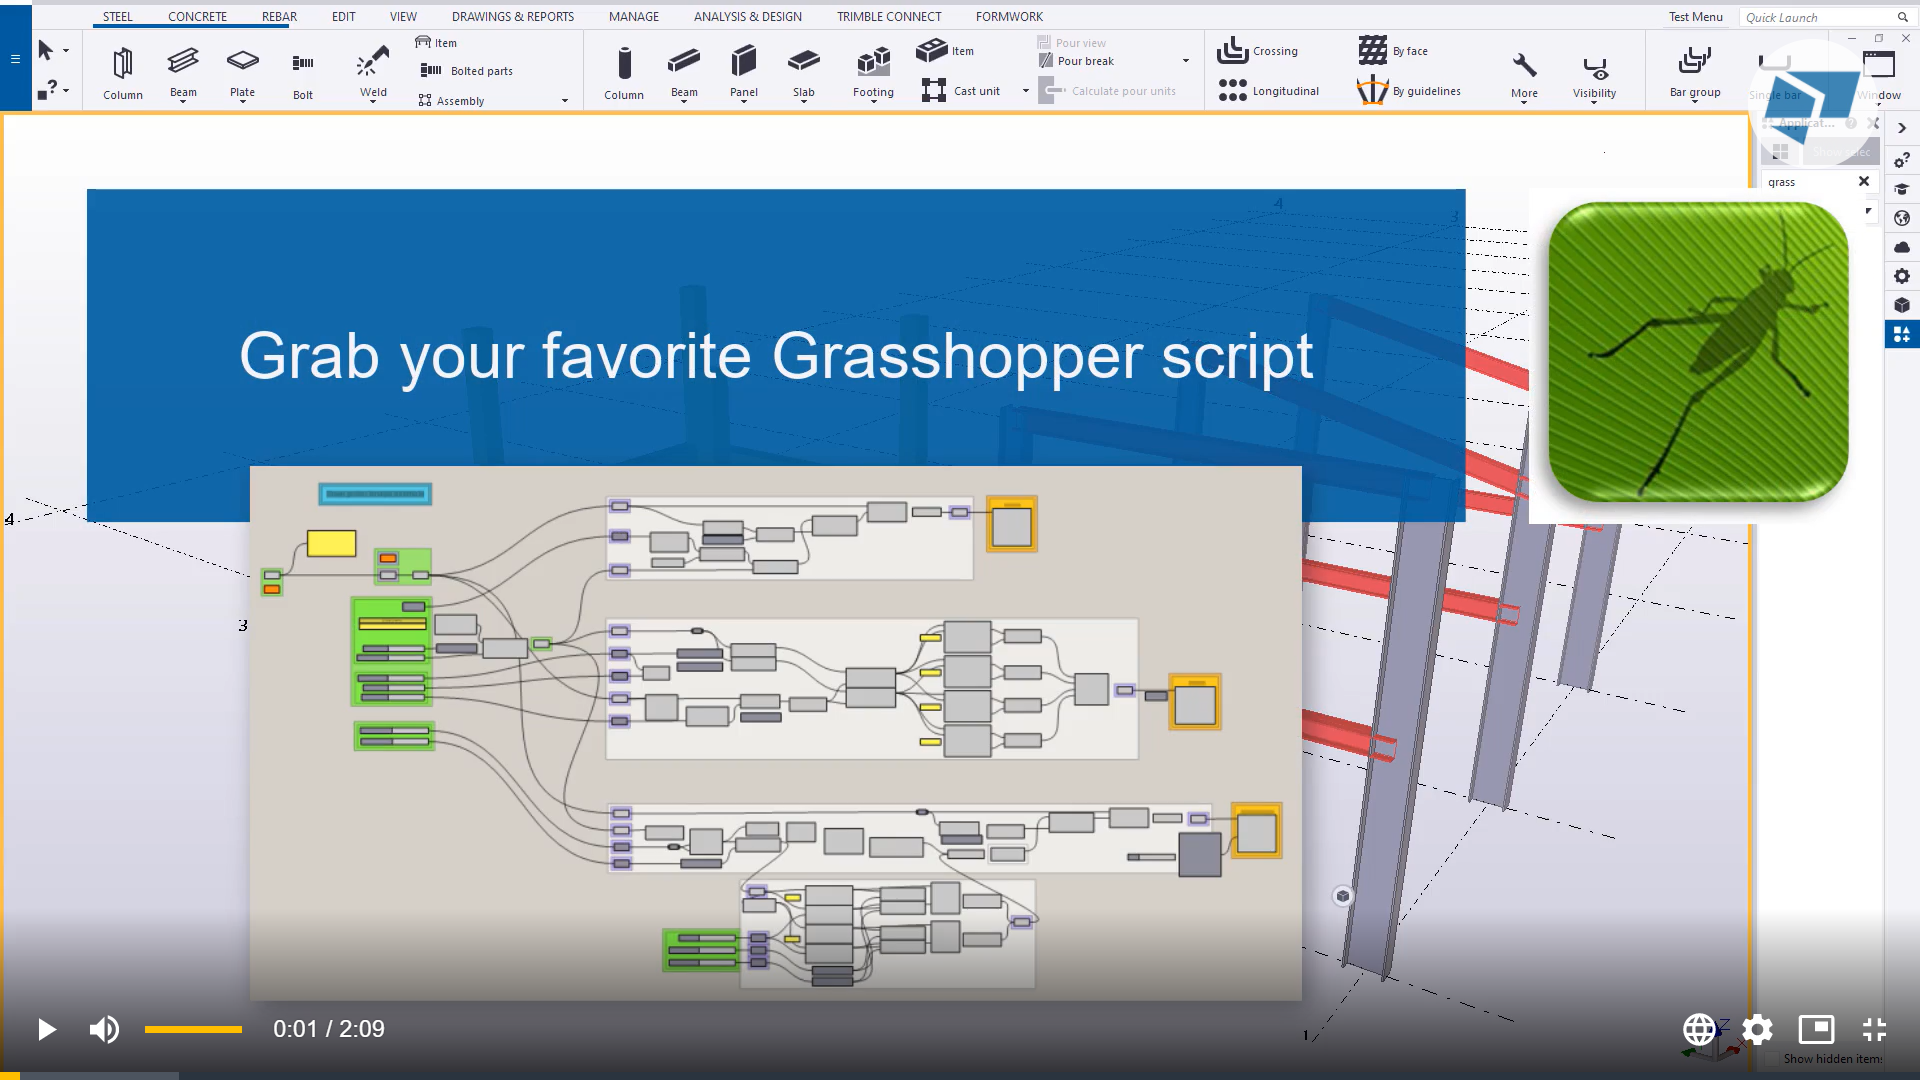The height and width of the screenshot is (1080, 1920).
Task: Seek on the video progress bar
Action: click(960, 1076)
